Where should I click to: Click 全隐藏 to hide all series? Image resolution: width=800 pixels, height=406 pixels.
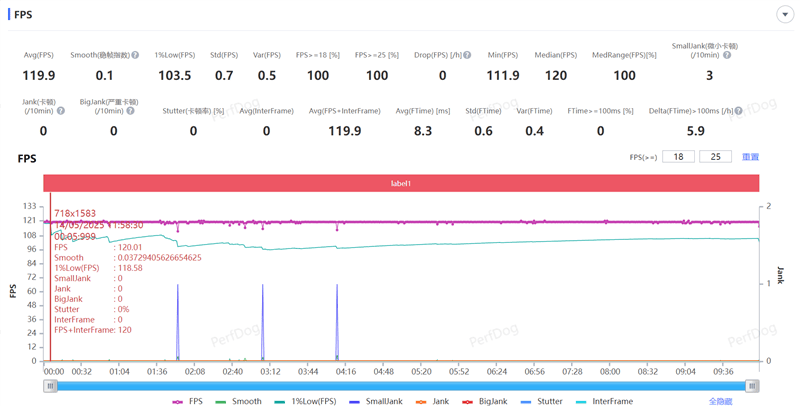click(721, 401)
